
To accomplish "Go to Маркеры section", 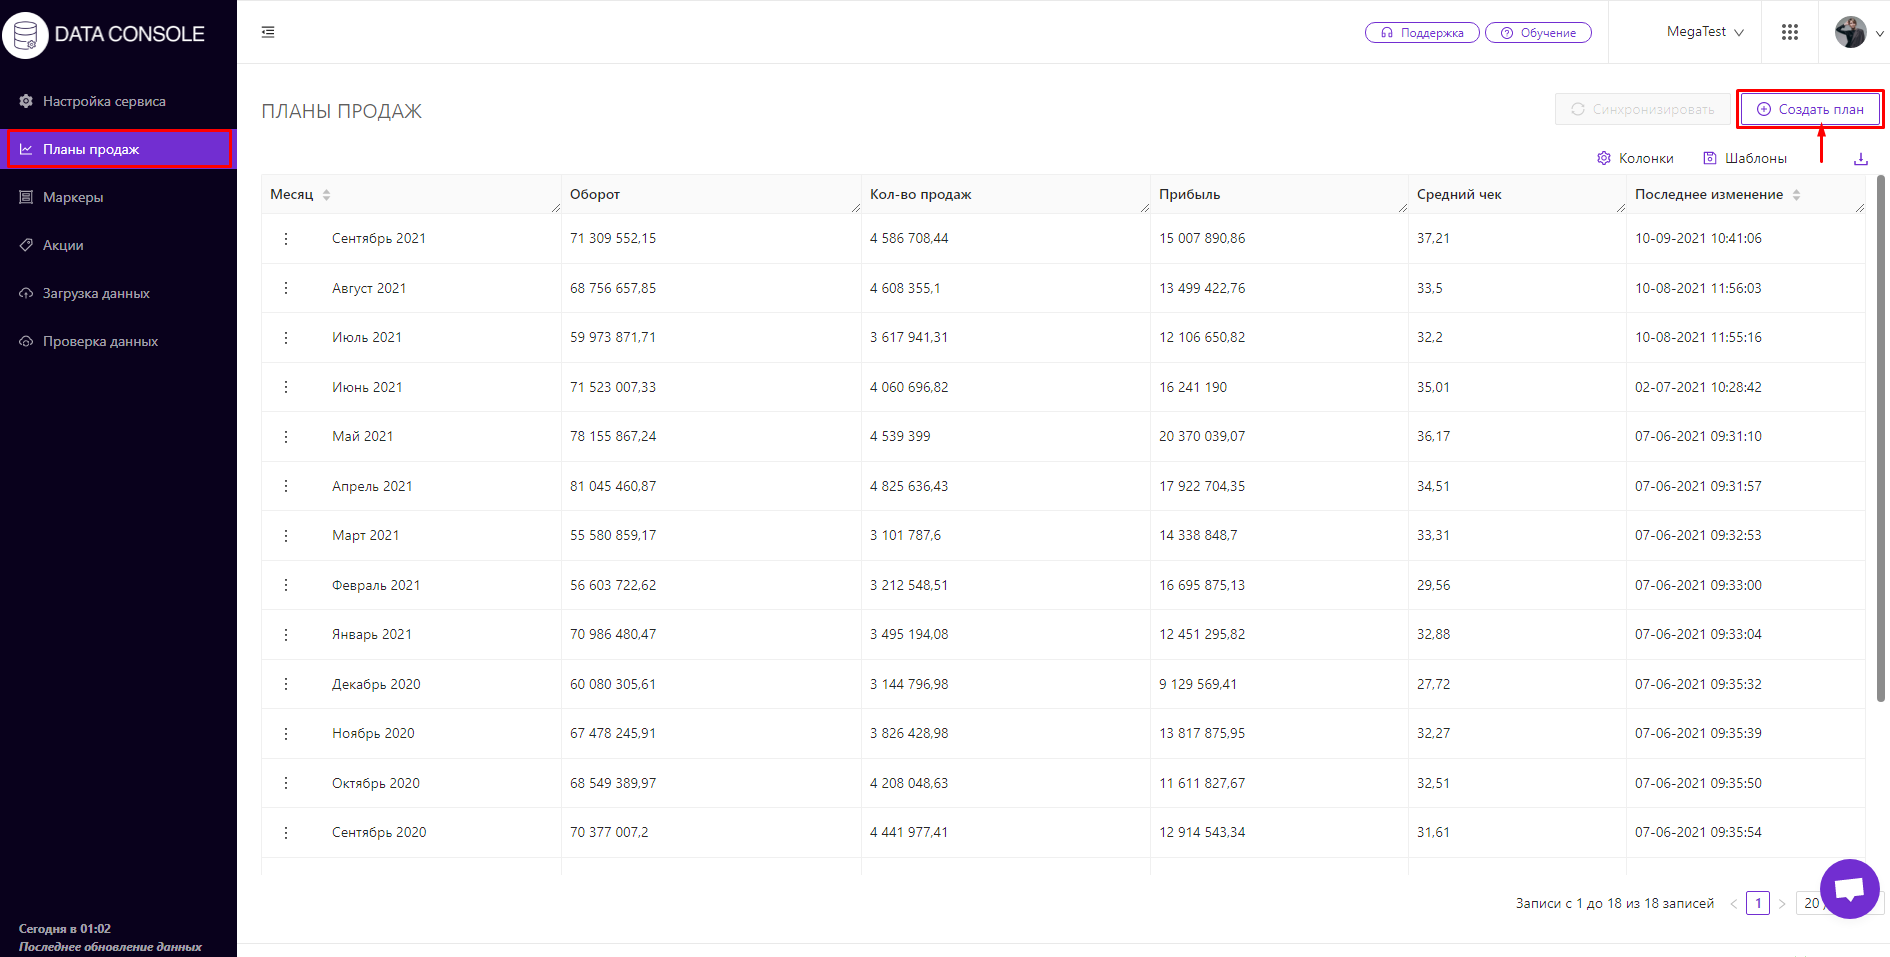I will (73, 198).
